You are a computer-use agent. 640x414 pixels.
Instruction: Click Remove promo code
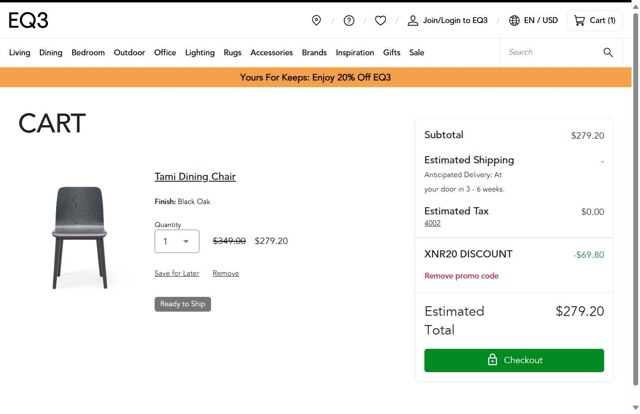pos(461,276)
